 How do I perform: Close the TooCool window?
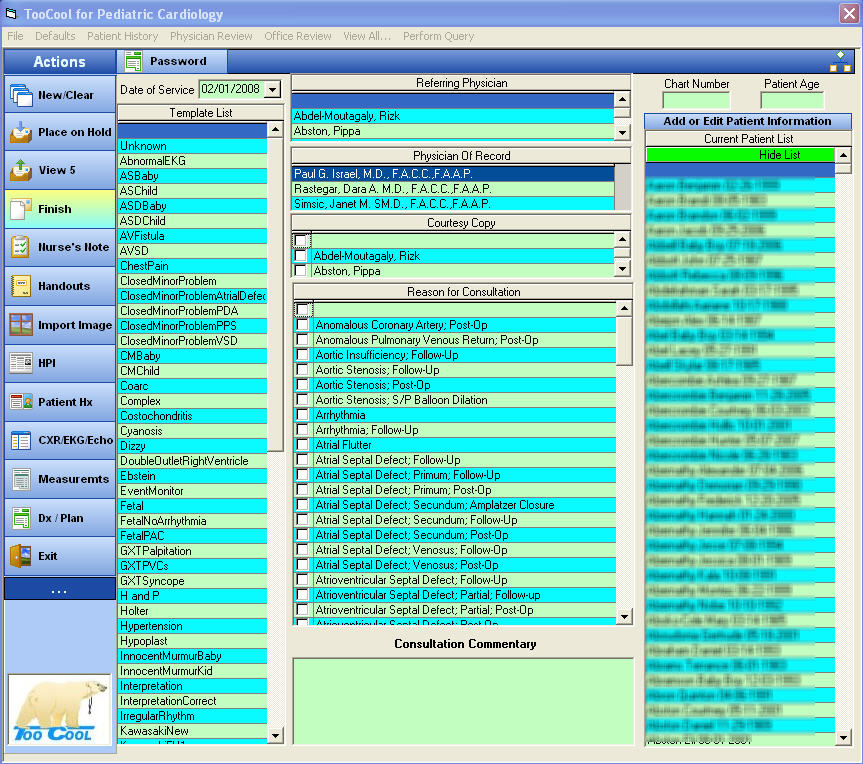tap(849, 13)
